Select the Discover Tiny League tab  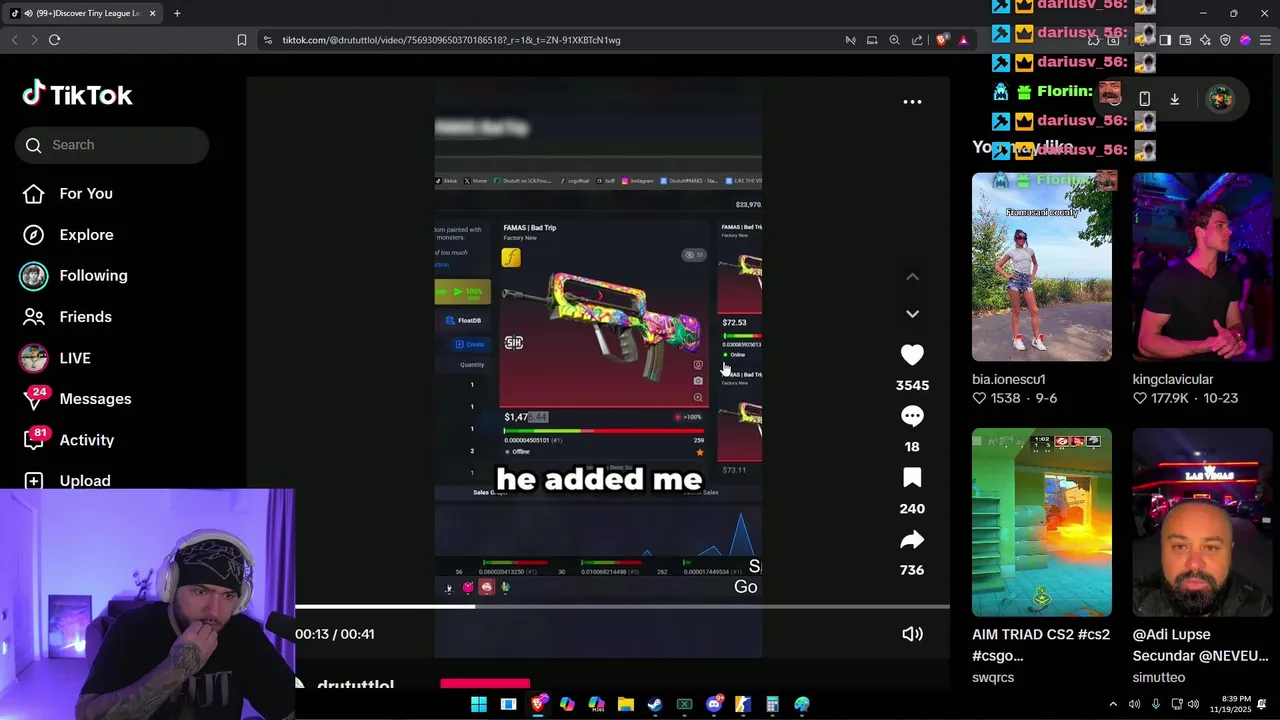coord(80,13)
